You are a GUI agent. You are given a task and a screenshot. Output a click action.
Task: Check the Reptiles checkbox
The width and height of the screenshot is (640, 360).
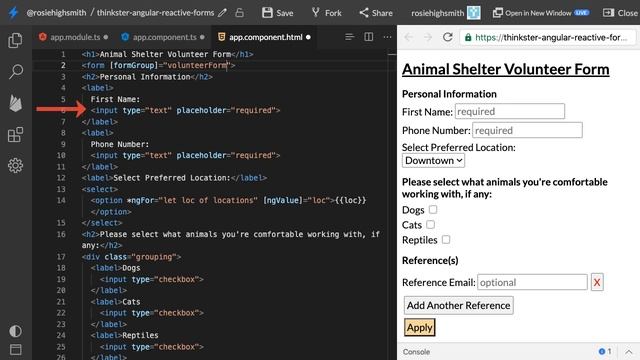click(x=446, y=240)
